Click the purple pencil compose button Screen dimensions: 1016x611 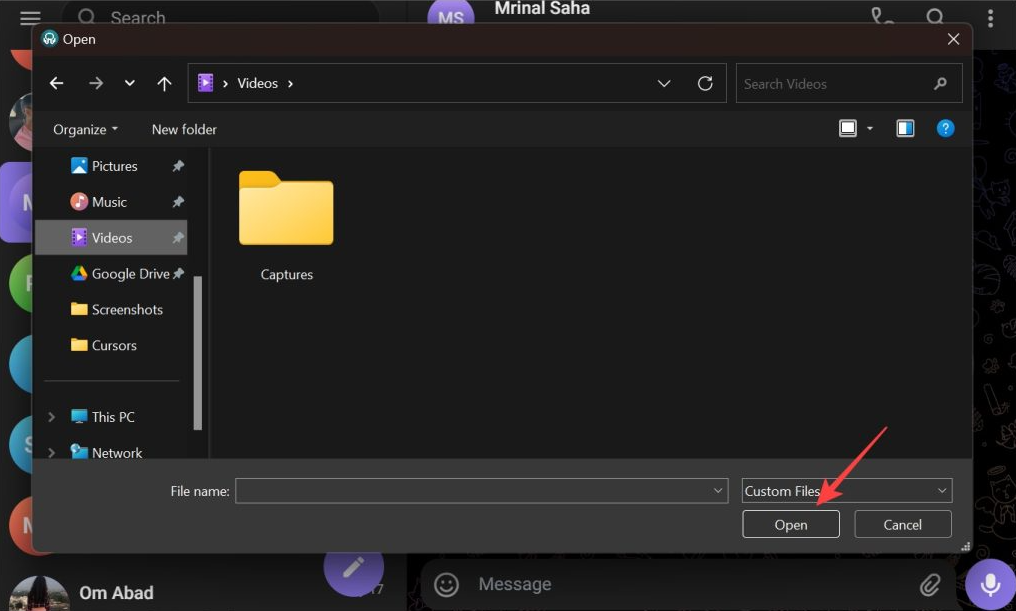pyautogui.click(x=353, y=569)
